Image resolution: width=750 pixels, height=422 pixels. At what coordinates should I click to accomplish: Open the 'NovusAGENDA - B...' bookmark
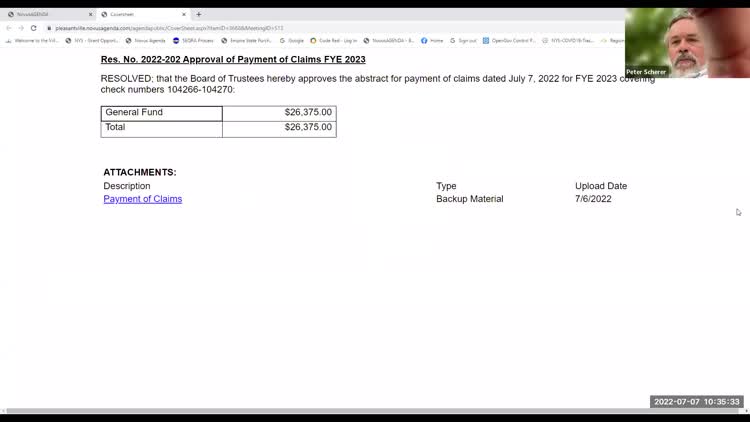tap(389, 41)
